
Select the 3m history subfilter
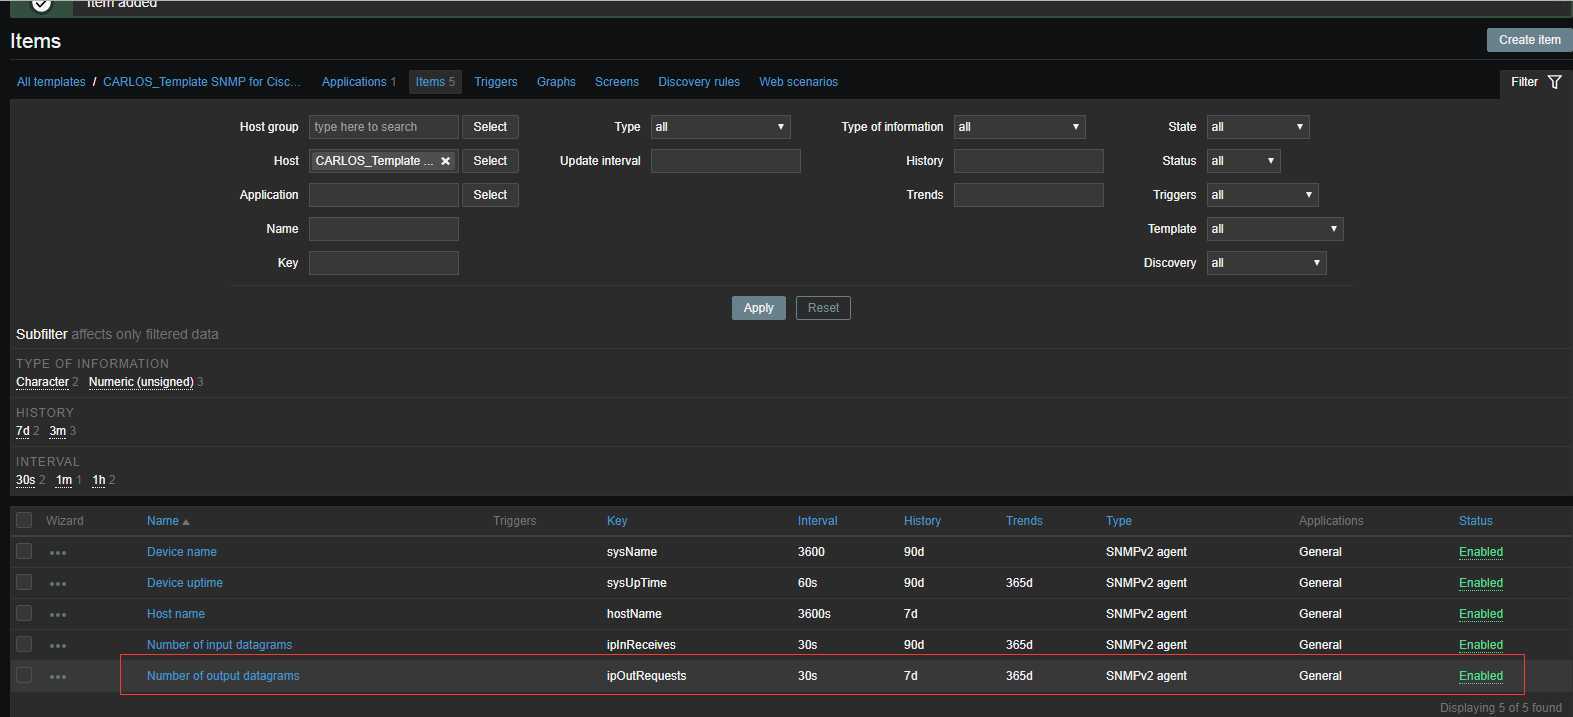pos(58,431)
